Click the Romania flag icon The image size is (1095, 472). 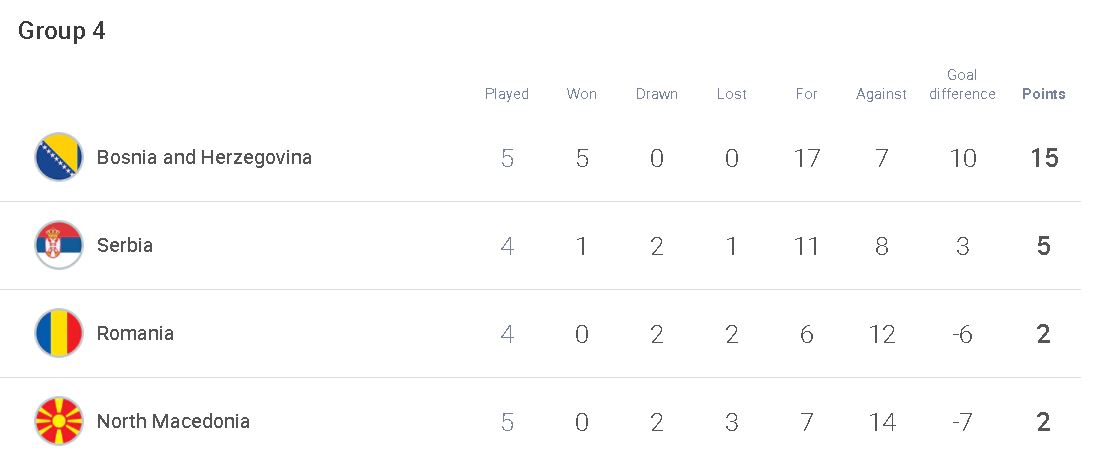pyautogui.click(x=59, y=333)
